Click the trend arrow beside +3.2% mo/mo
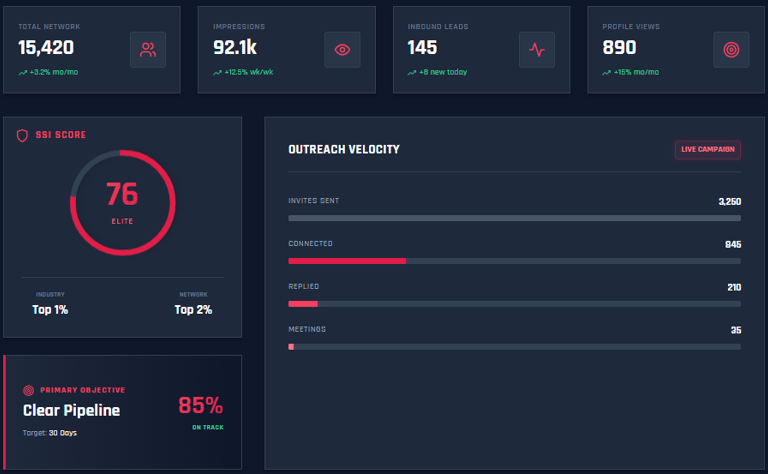768x474 pixels. point(23,72)
